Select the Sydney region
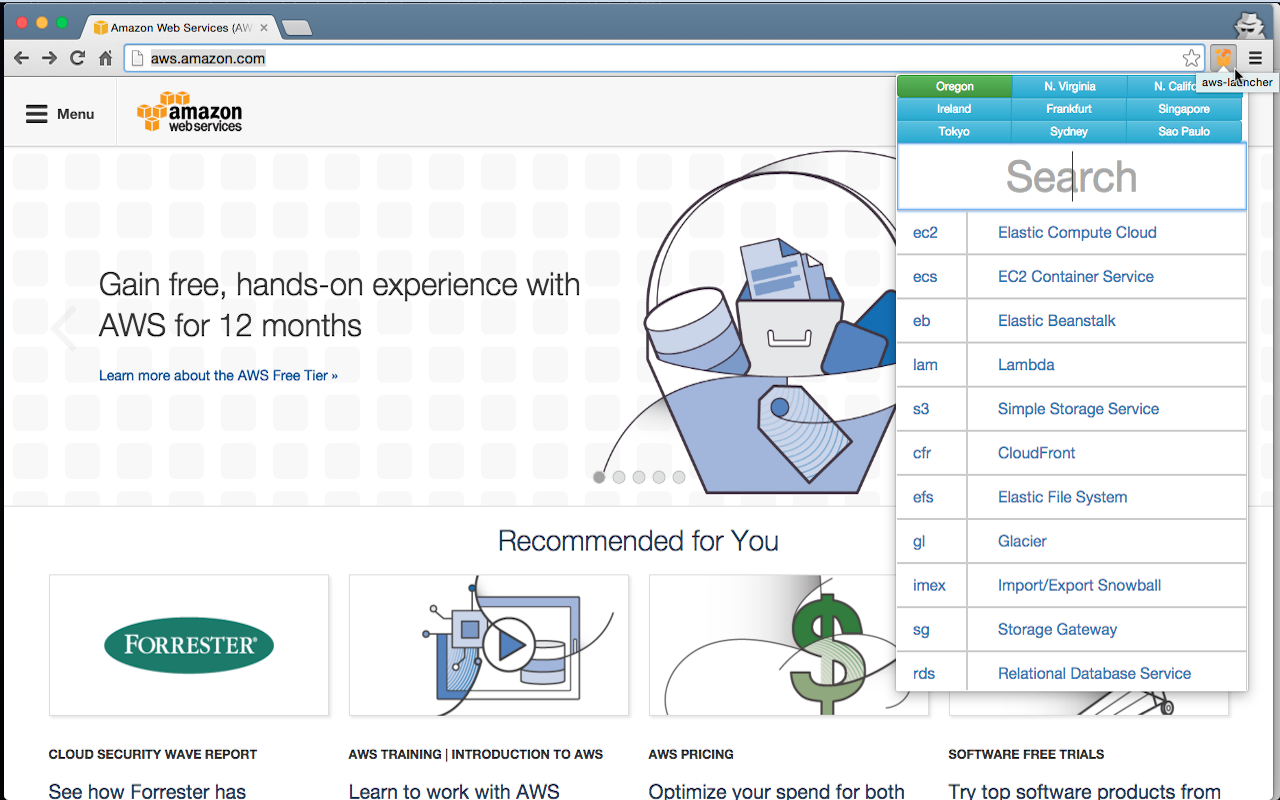This screenshot has height=800, width=1280. point(1070,132)
